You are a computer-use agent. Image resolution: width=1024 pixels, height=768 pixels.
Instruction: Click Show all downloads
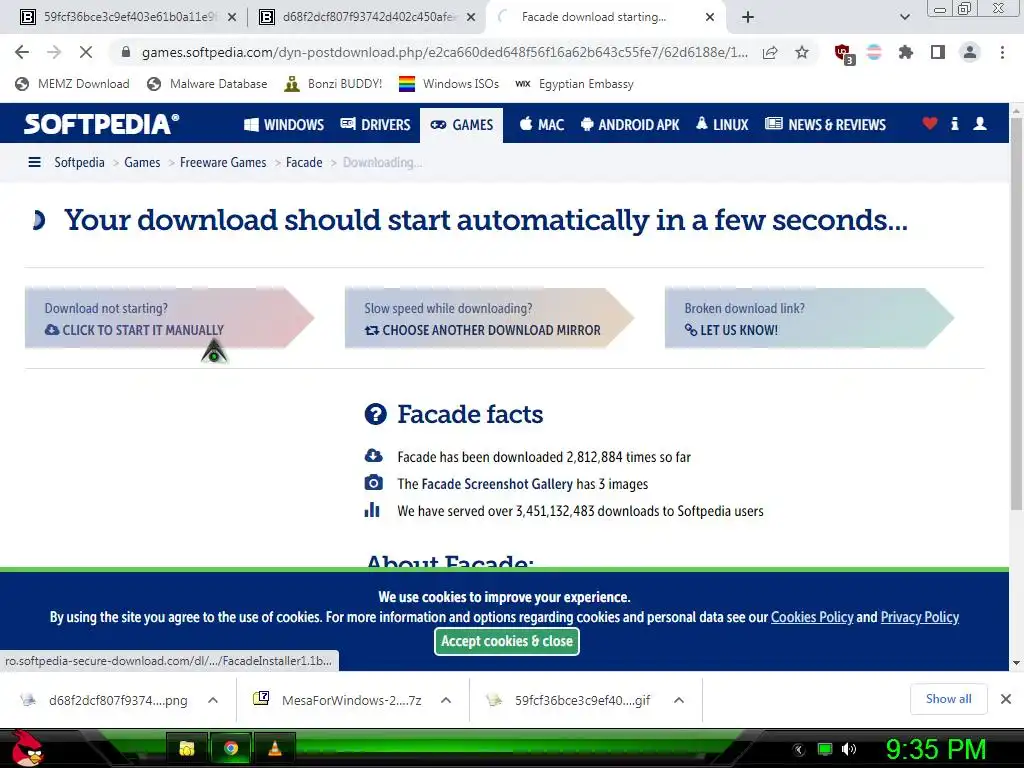pos(948,699)
